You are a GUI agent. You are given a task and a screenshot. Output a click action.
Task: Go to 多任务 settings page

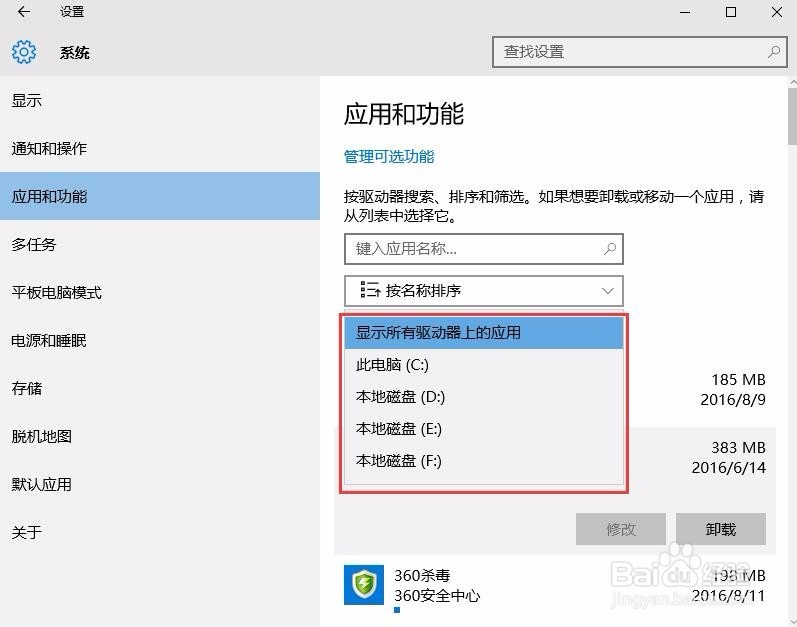click(x=160, y=244)
